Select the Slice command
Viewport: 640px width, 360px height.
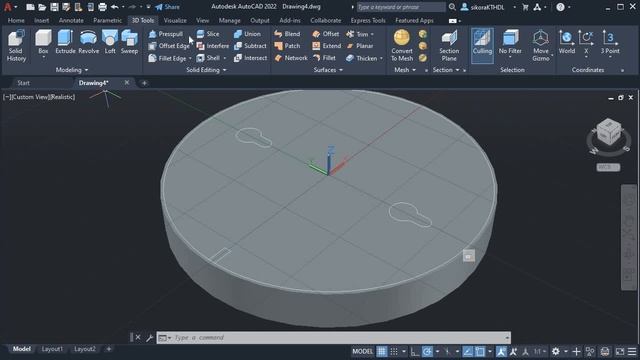(x=208, y=34)
